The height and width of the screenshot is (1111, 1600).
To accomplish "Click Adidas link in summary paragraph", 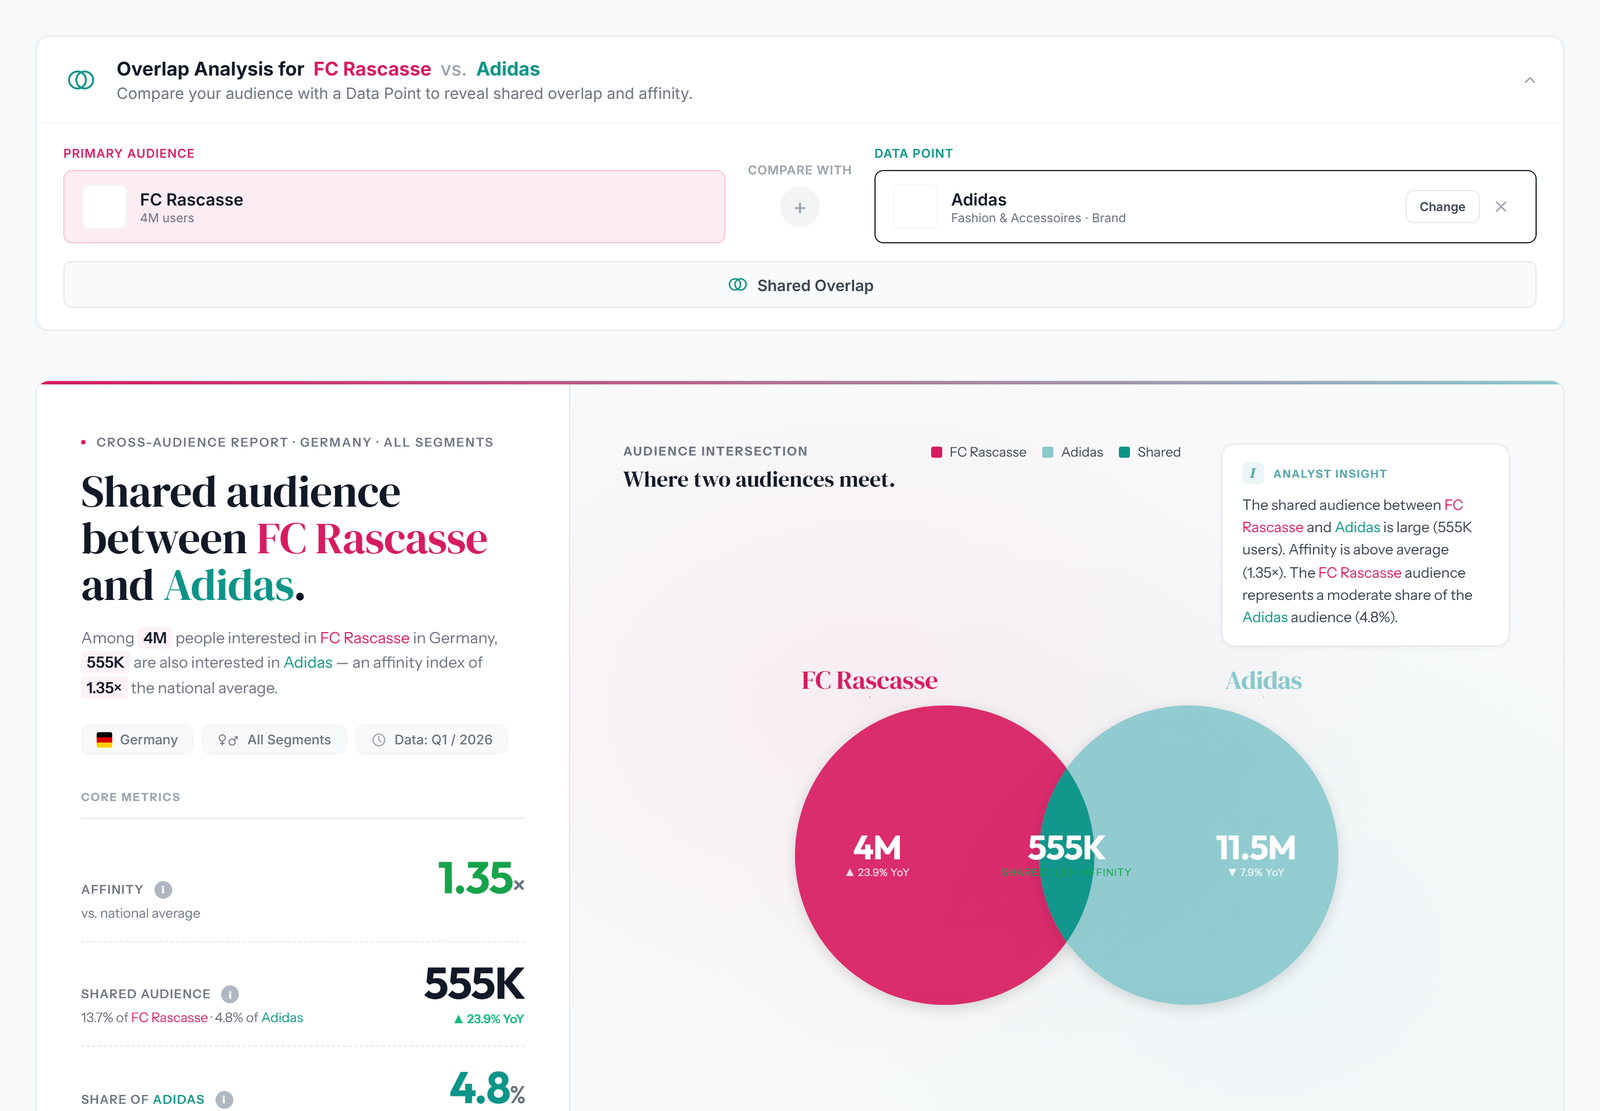I will click(x=308, y=662).
